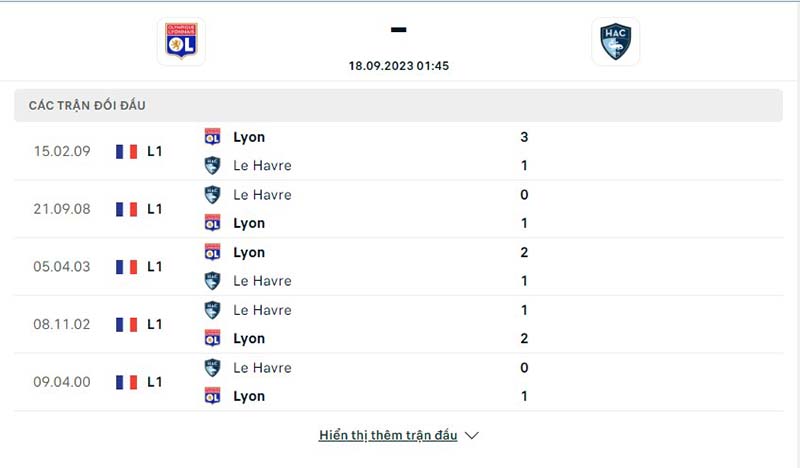Click the large Olympique Lyonnais crest in header
Viewport: 800px width, 468px height.
[181, 41]
